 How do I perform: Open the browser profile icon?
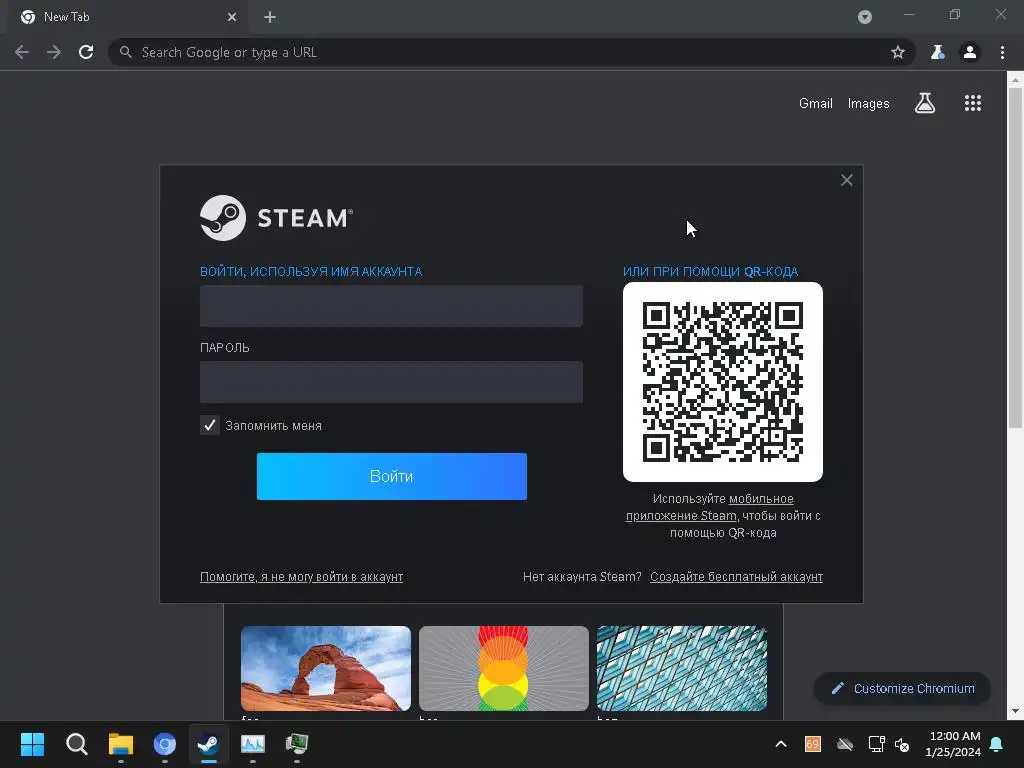coord(970,52)
